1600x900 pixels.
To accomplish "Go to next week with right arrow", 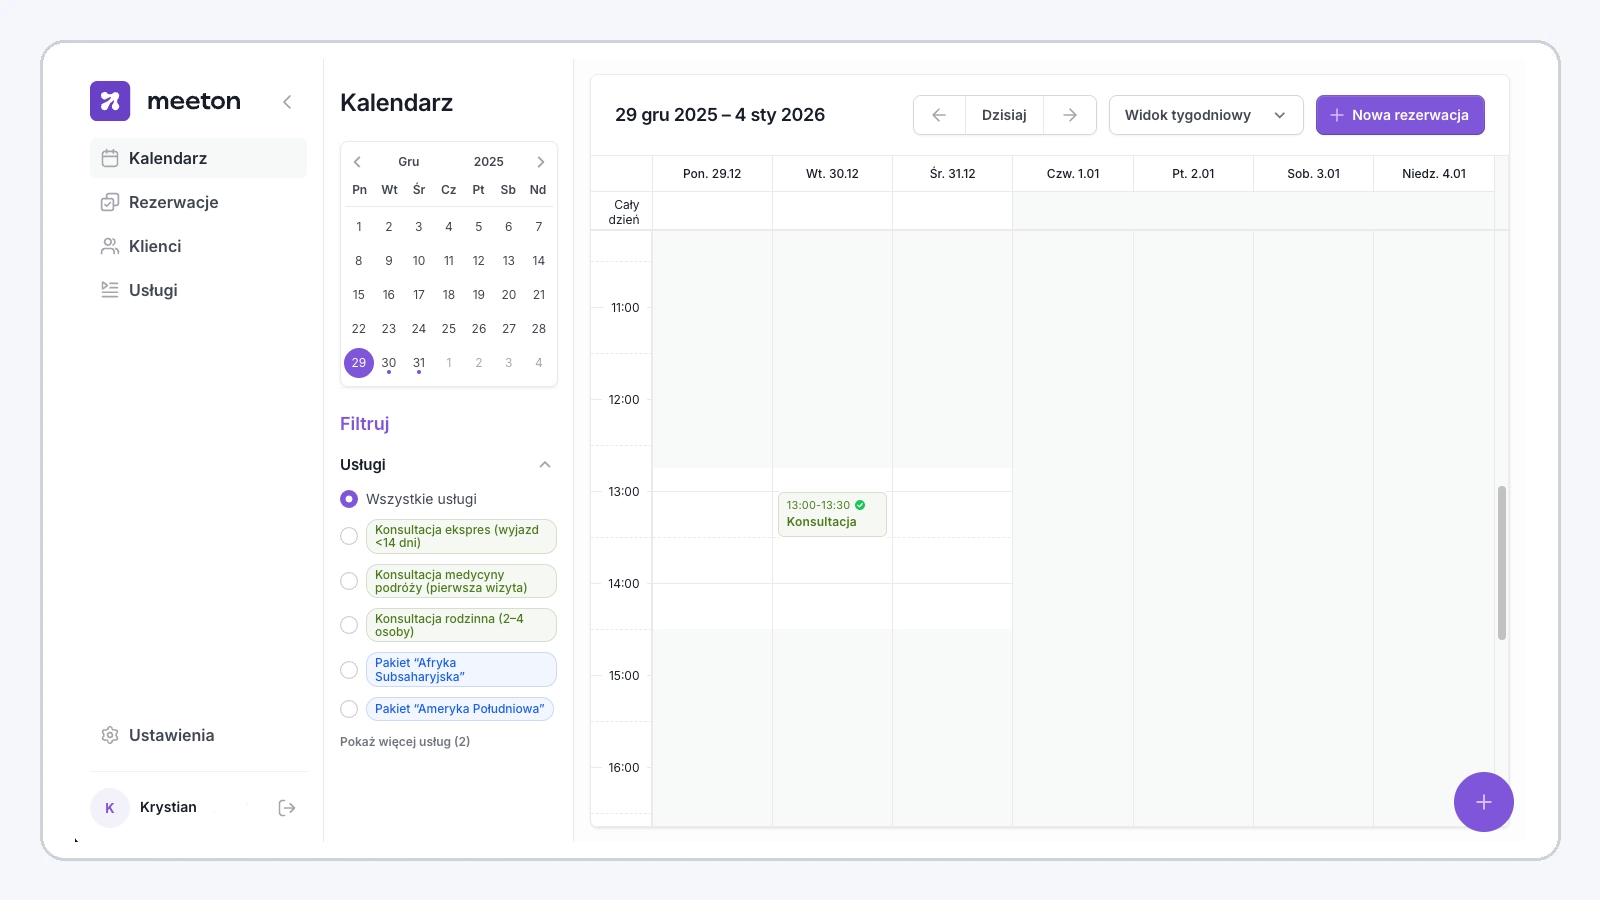I will tap(1070, 115).
